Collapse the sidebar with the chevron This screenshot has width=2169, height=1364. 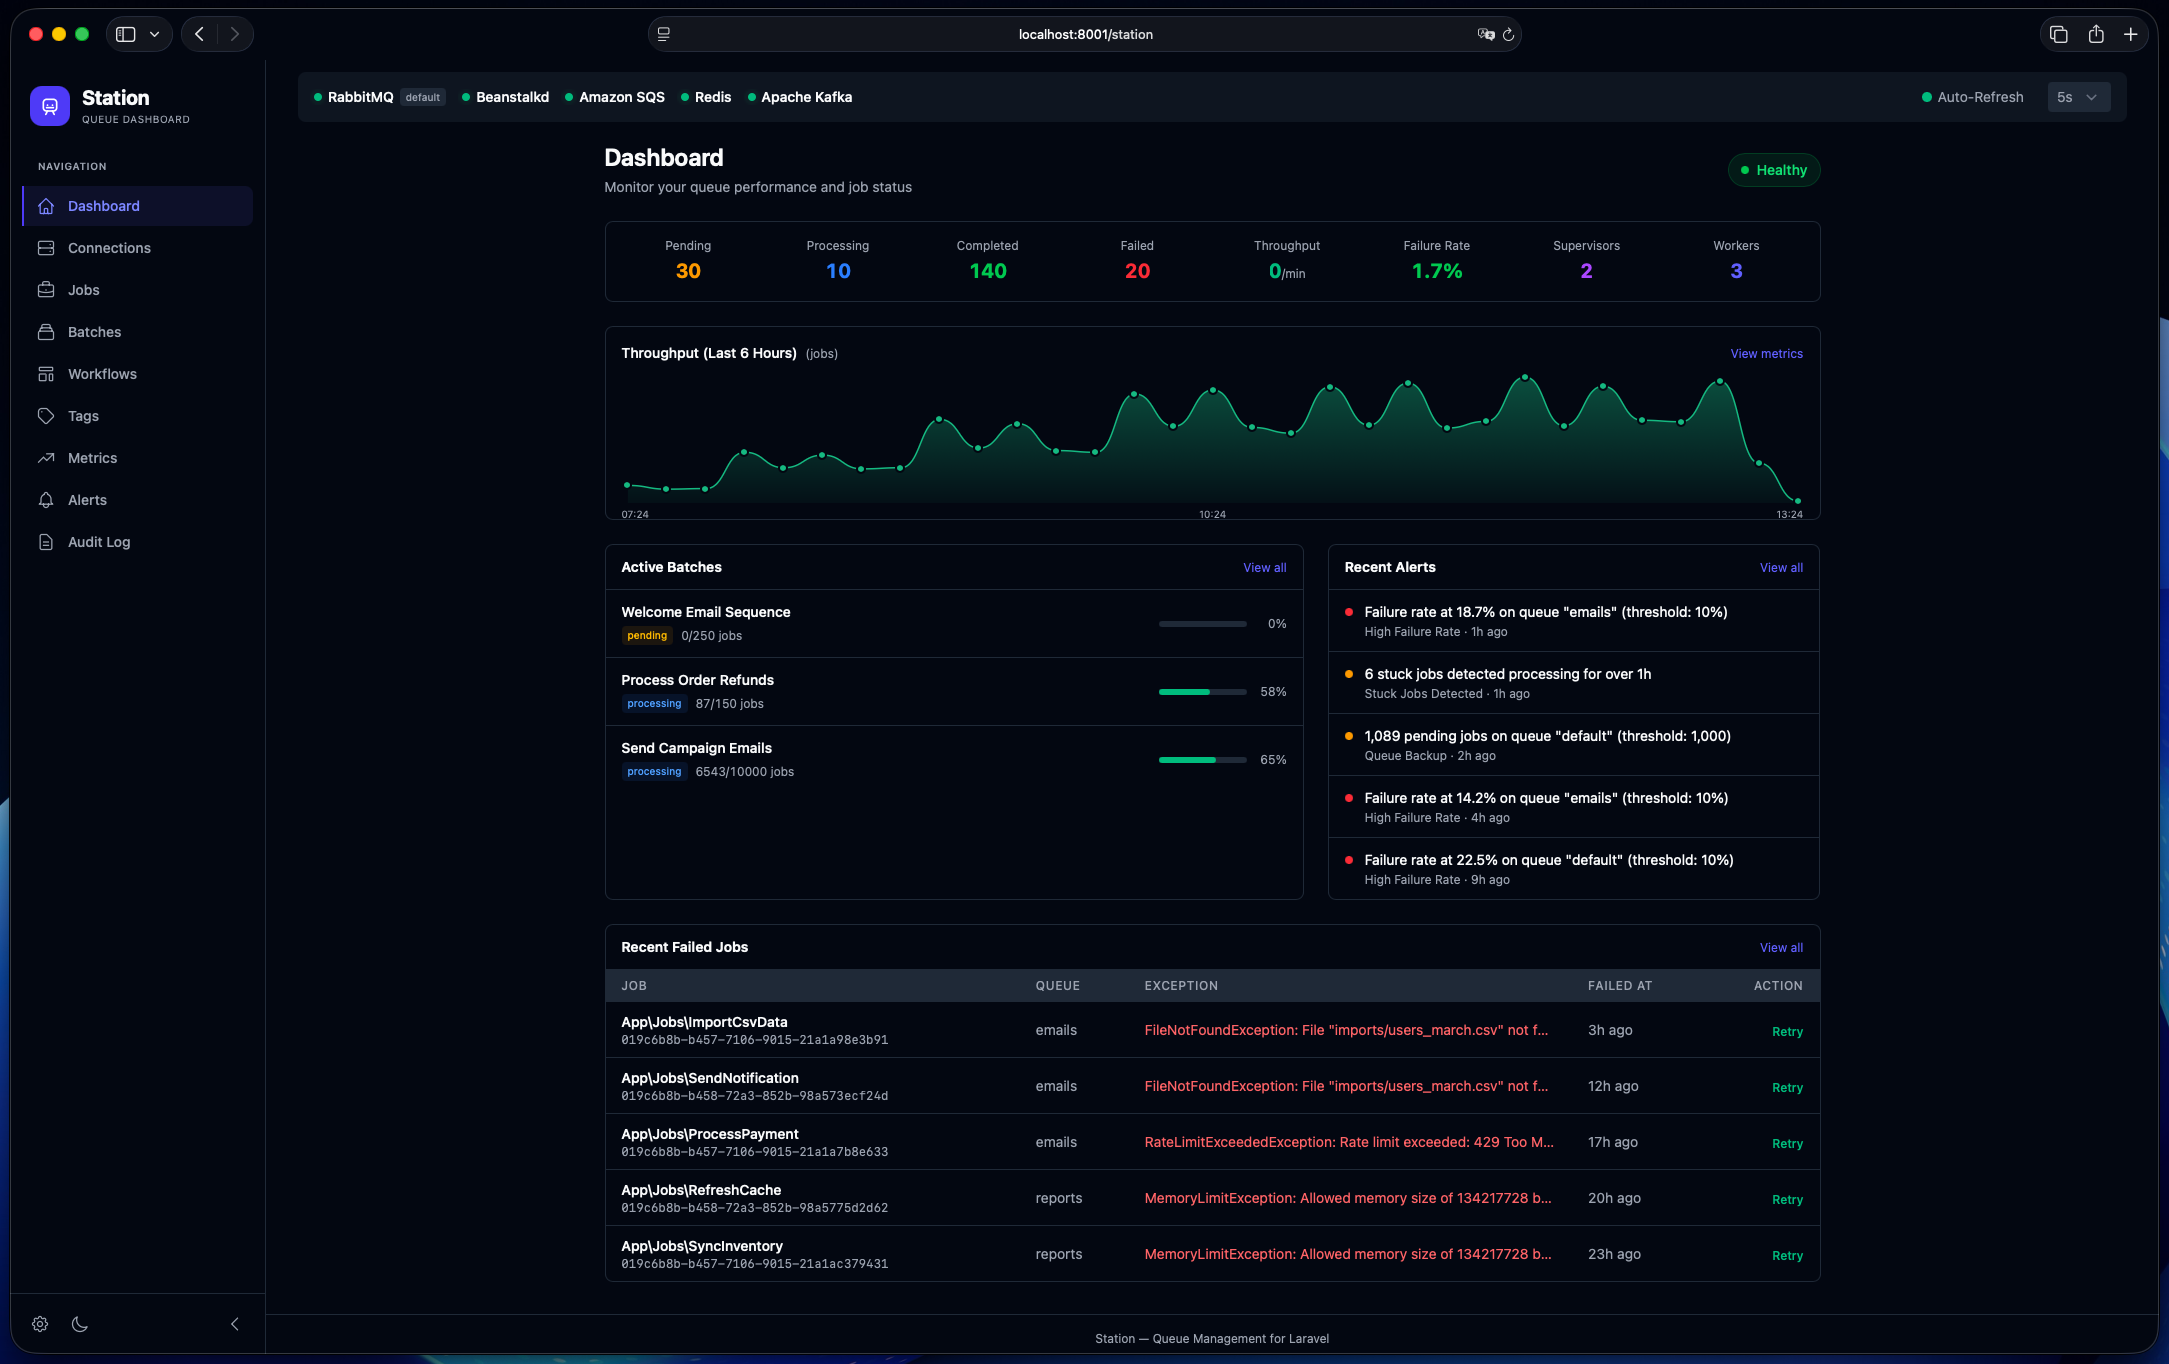235,1323
